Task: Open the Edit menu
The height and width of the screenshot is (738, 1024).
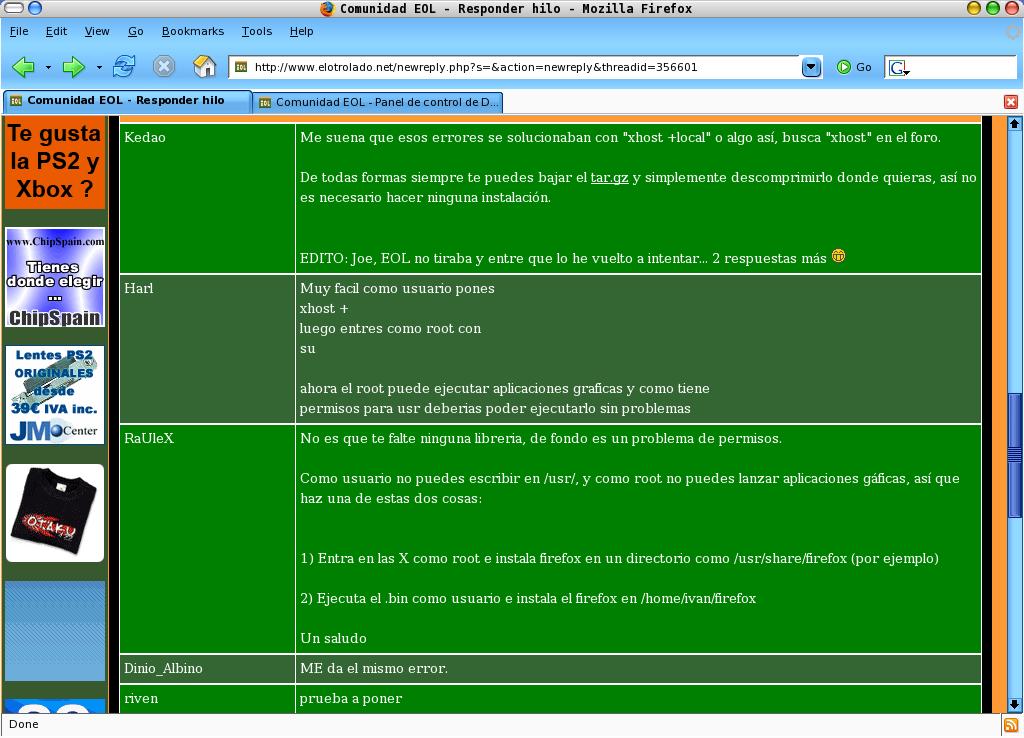Action: click(x=56, y=31)
